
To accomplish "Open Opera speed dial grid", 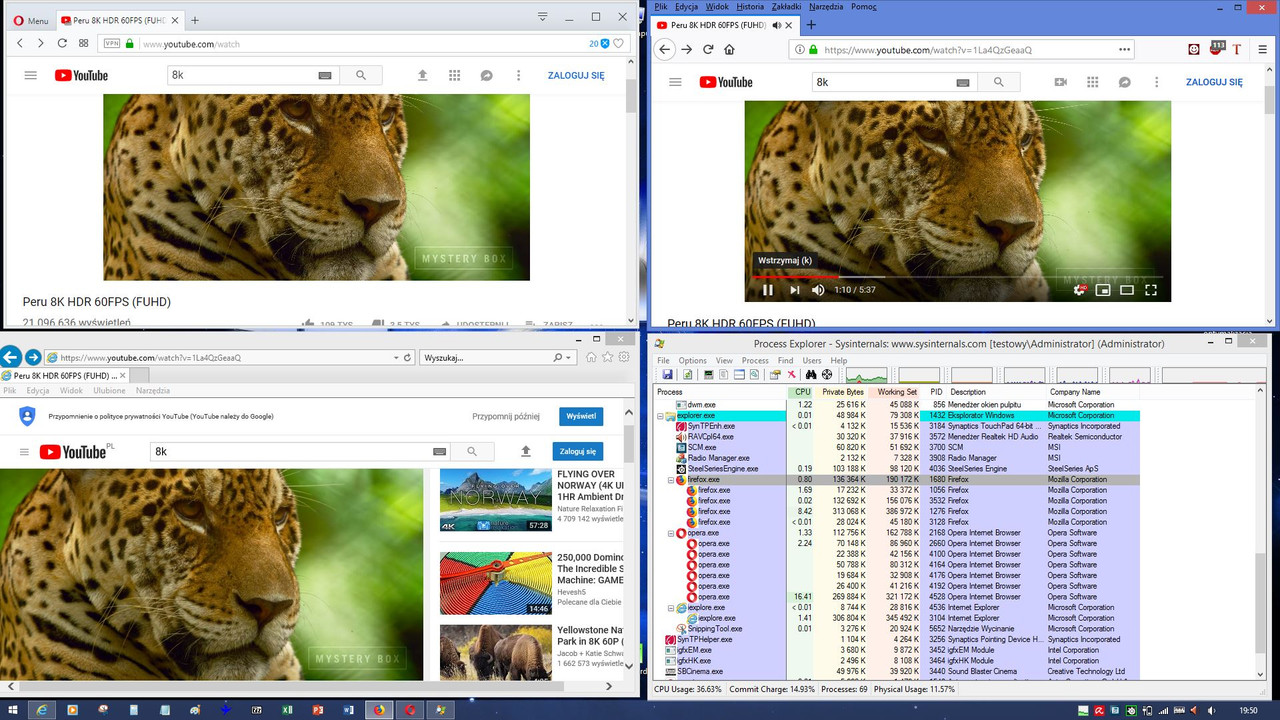I will pyautogui.click(x=84, y=43).
